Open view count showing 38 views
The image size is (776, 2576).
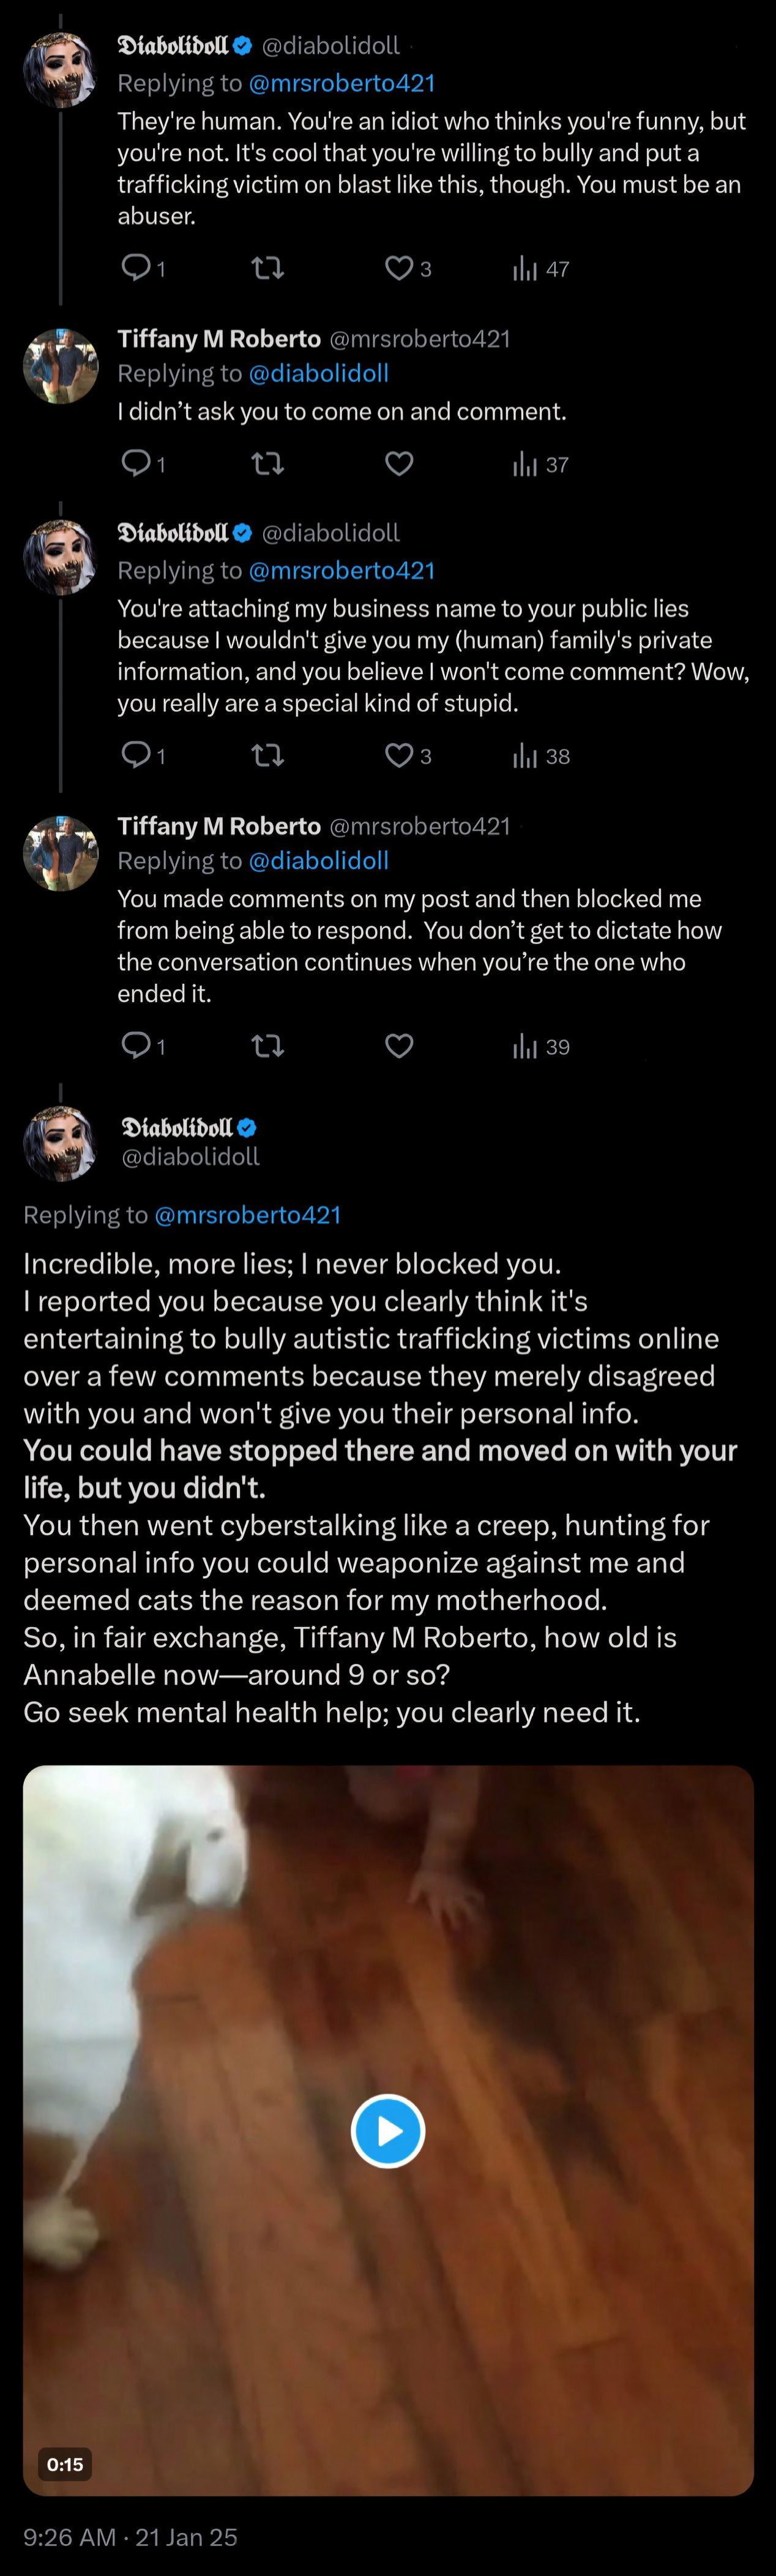pyautogui.click(x=540, y=756)
